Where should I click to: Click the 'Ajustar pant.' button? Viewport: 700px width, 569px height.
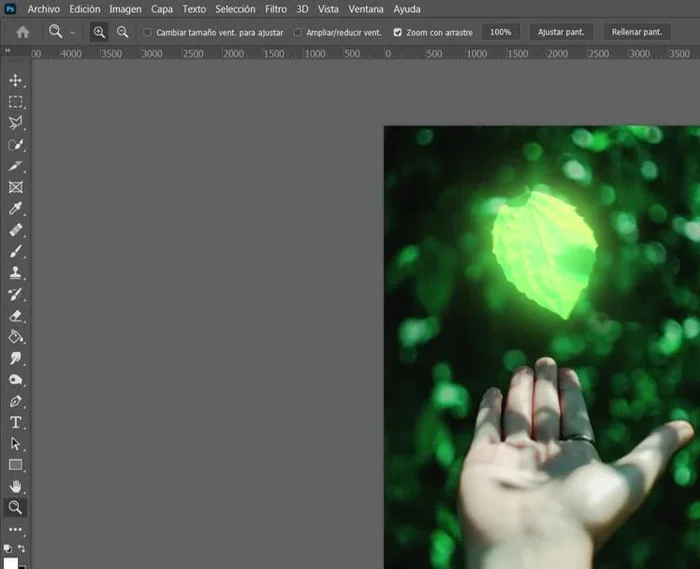point(561,32)
